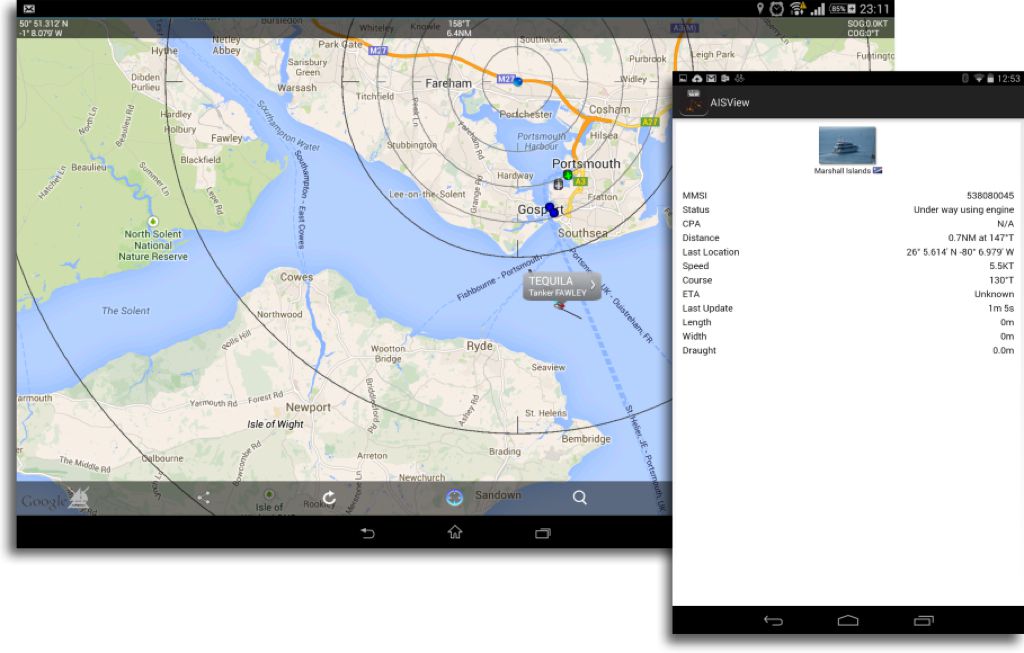Image resolution: width=1024 pixels, height=653 pixels.
Task: Open the vessel photo thumbnail
Action: (847, 146)
